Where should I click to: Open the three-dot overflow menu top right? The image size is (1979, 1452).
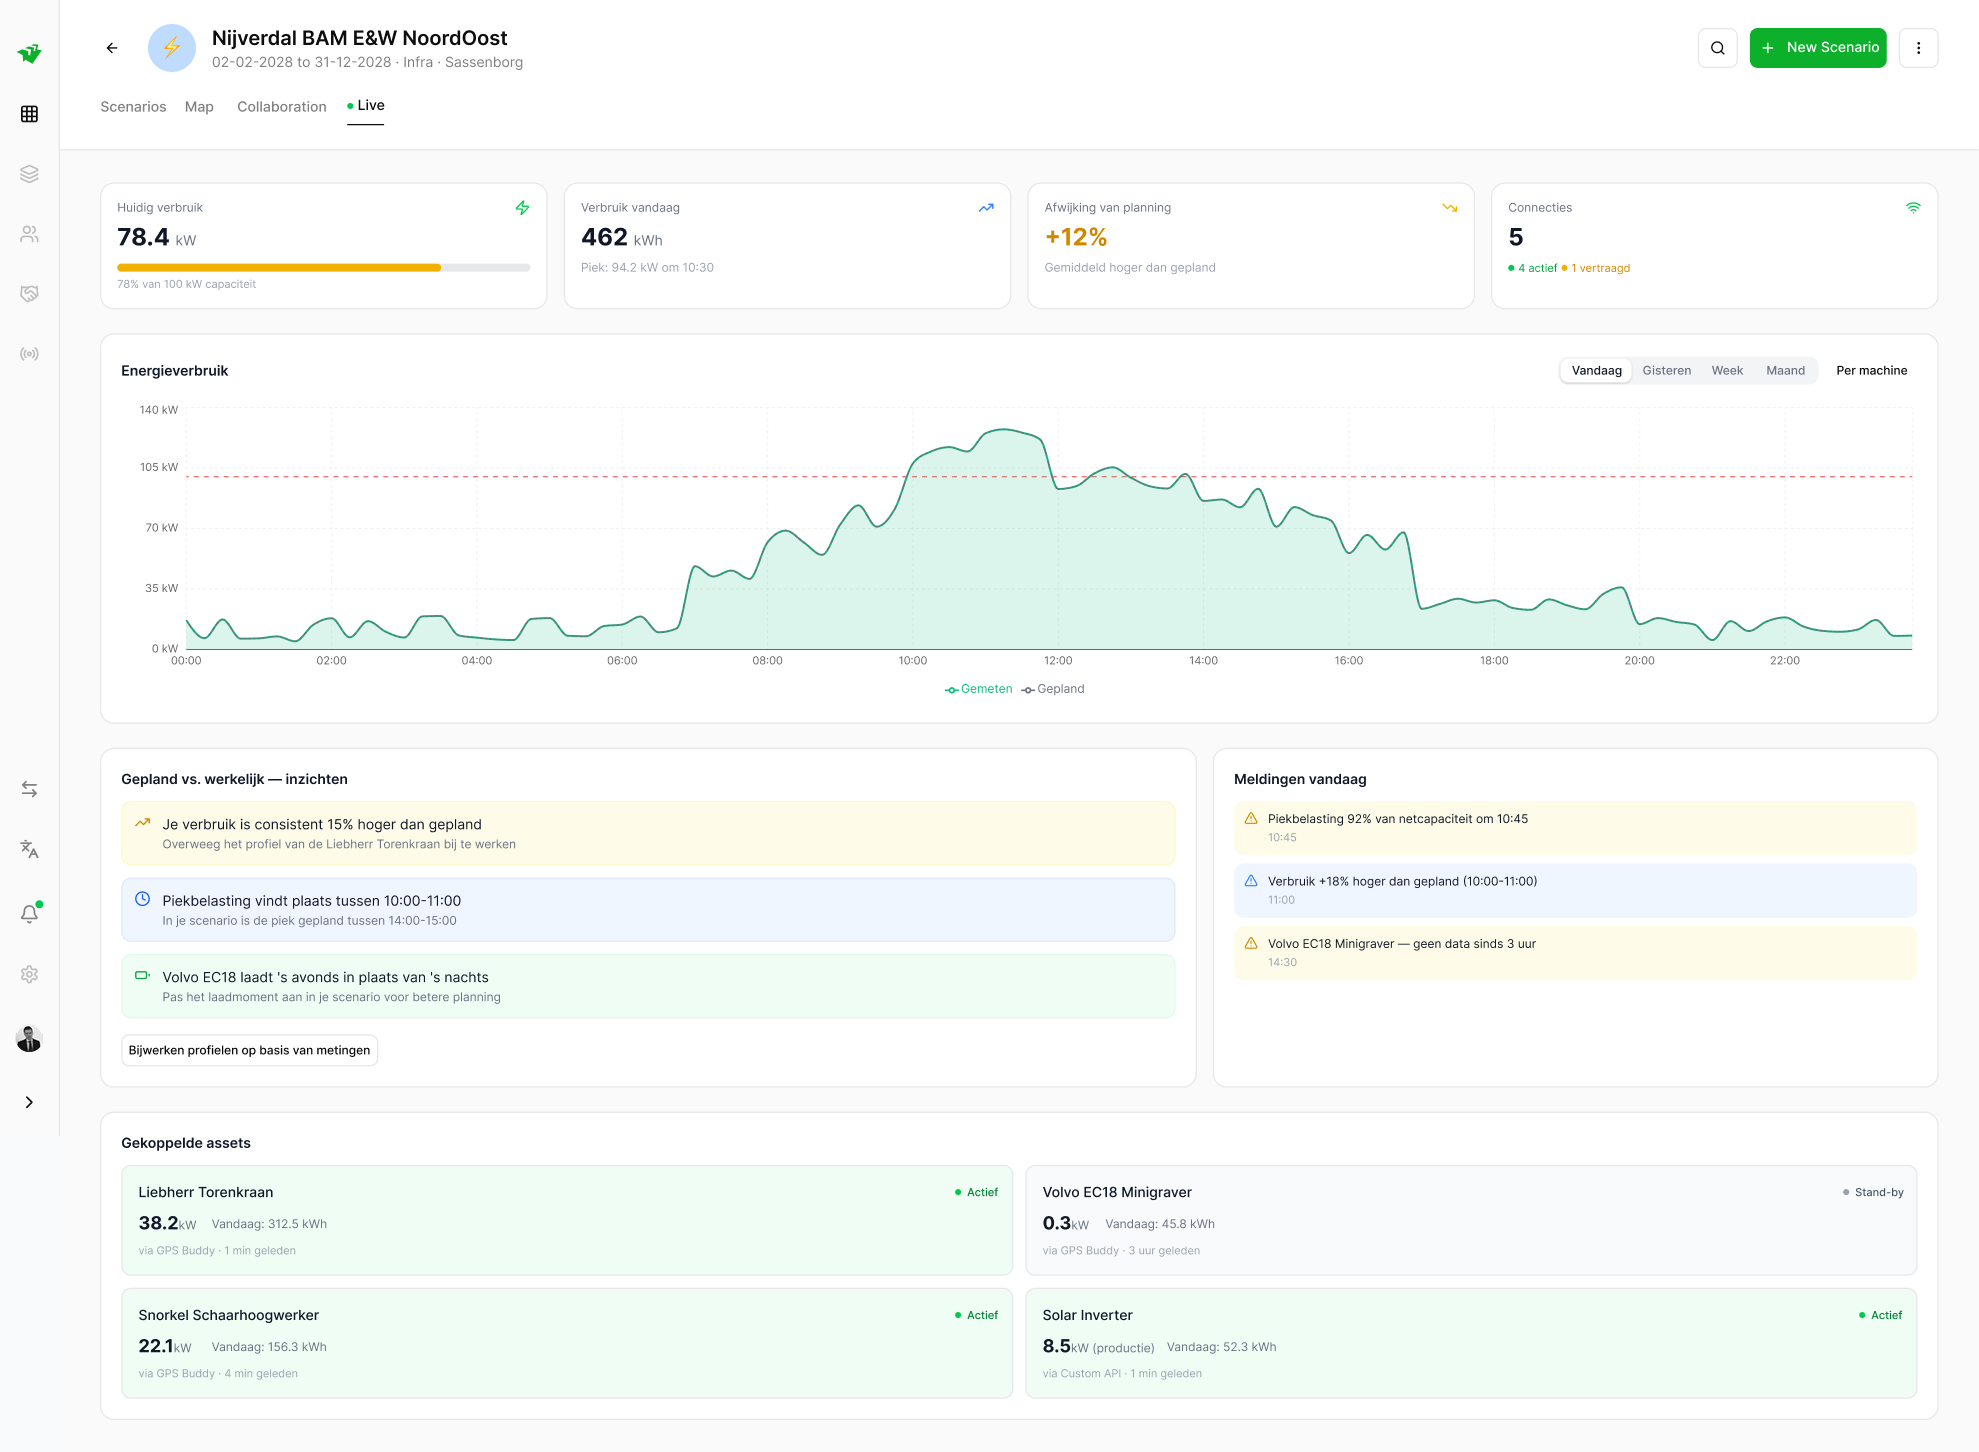pos(1918,47)
